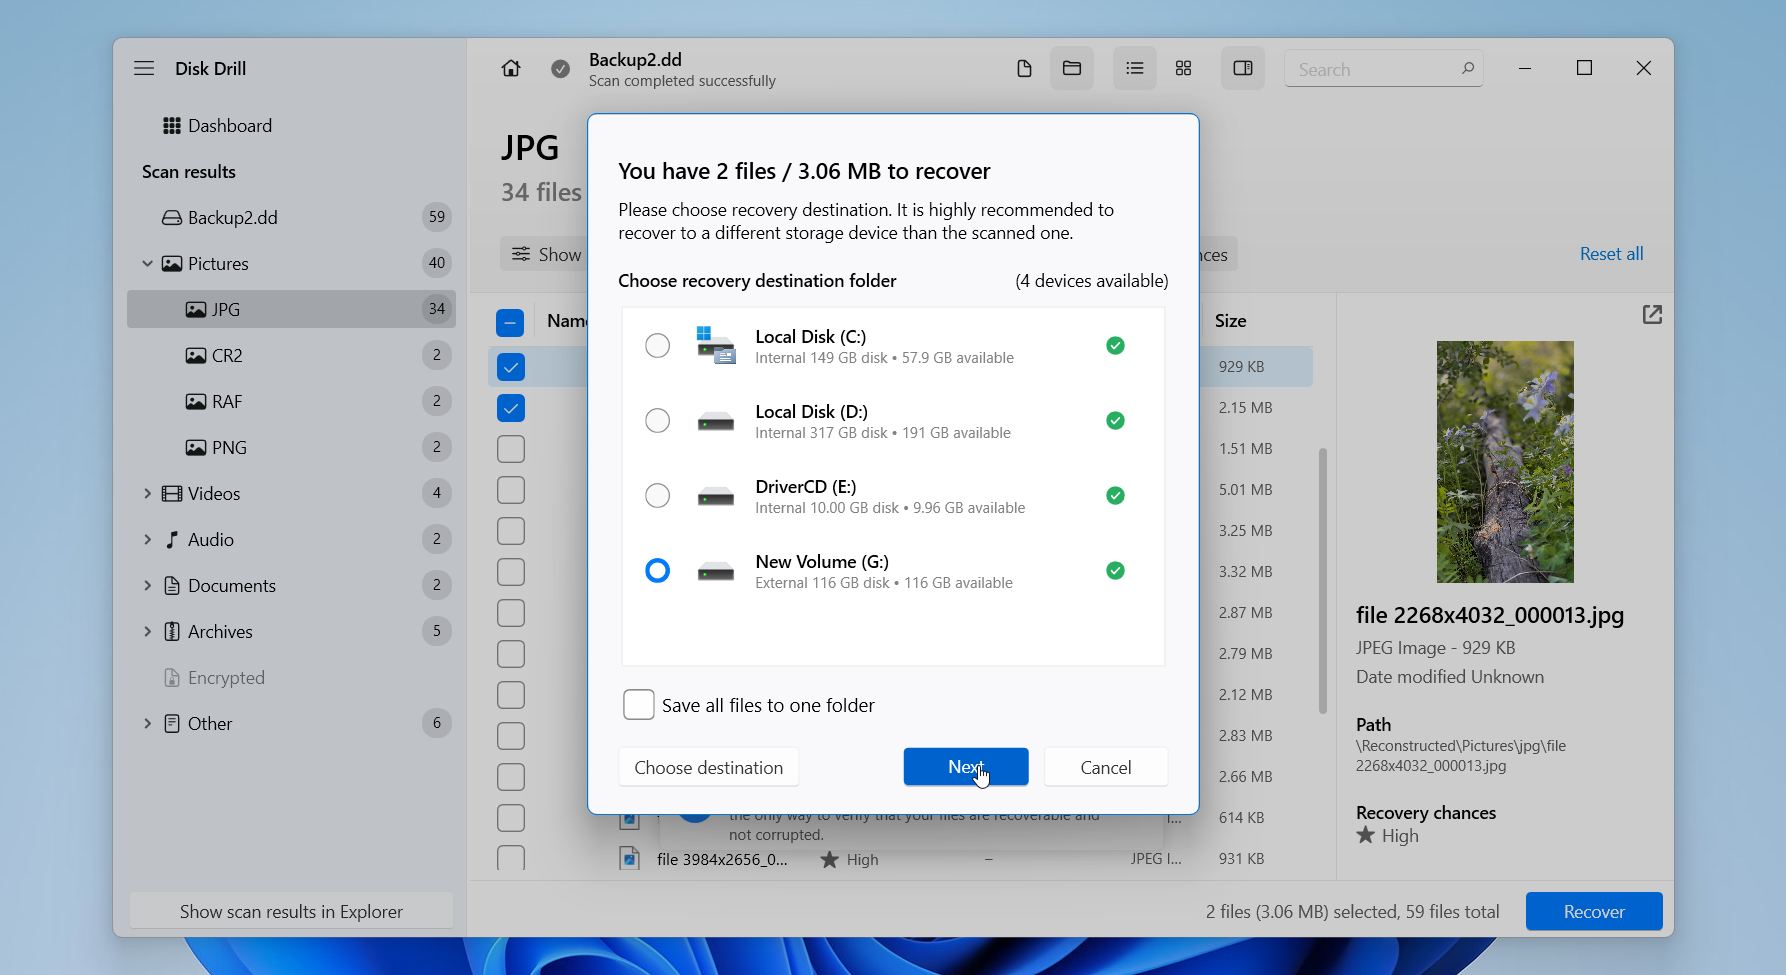Click the search magnifier icon
Viewport: 1786px width, 975px height.
[x=1468, y=69]
